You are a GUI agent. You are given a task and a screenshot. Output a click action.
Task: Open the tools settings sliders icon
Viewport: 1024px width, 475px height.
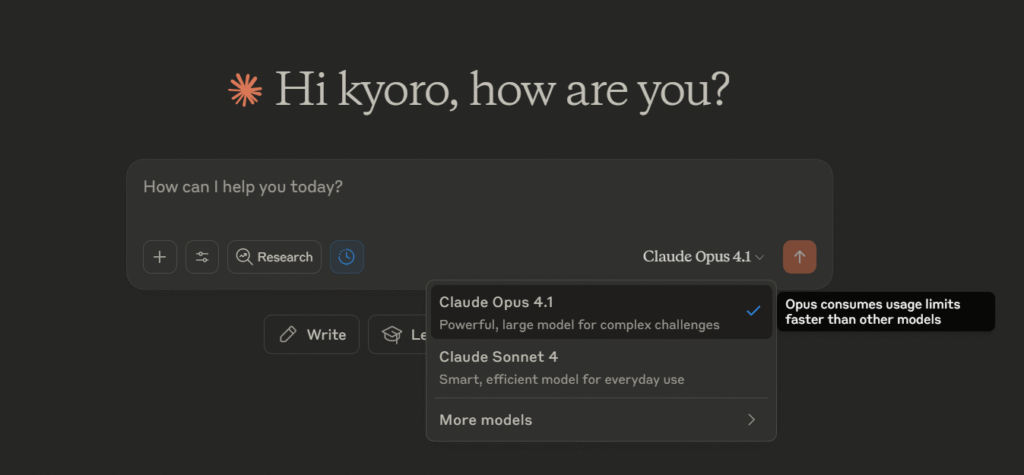tap(202, 257)
